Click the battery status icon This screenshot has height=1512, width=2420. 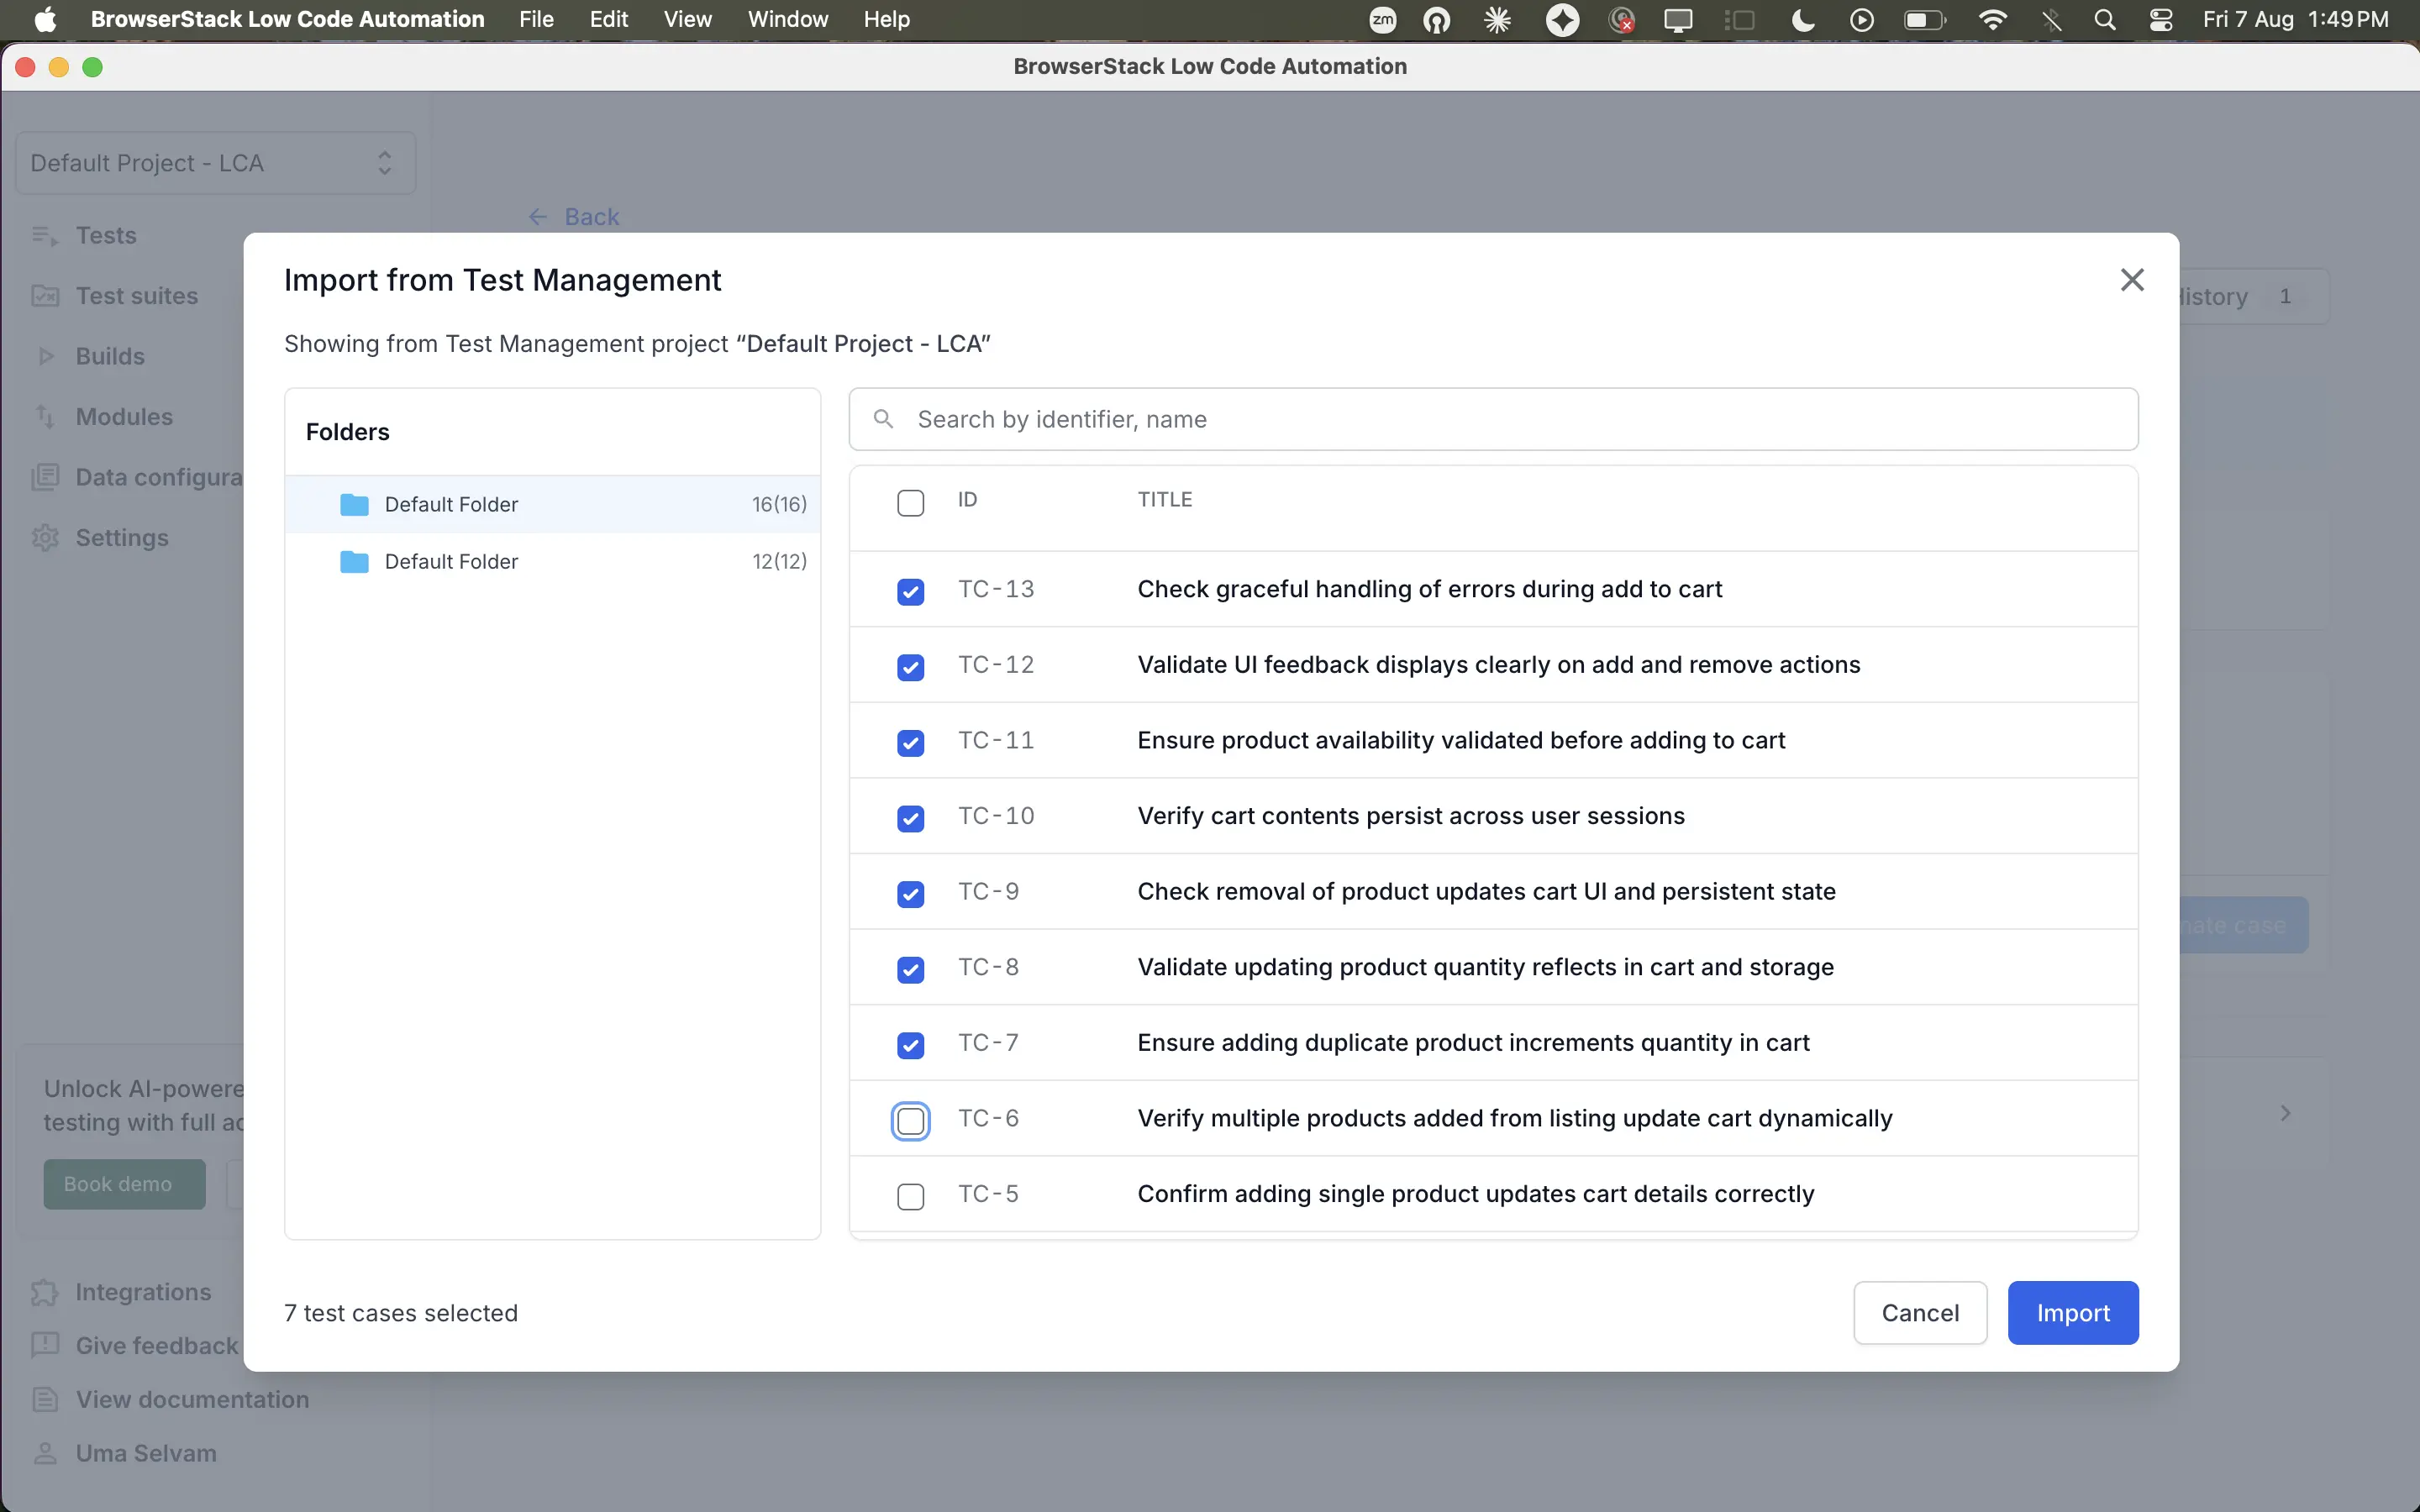click(x=1925, y=19)
